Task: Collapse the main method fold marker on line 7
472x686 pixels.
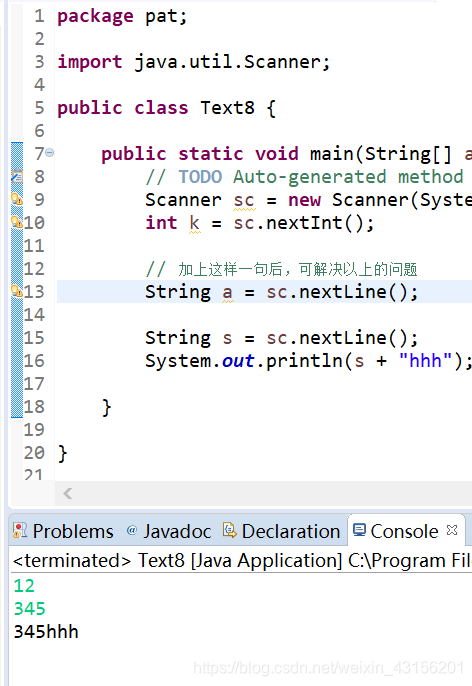Action: (50, 153)
